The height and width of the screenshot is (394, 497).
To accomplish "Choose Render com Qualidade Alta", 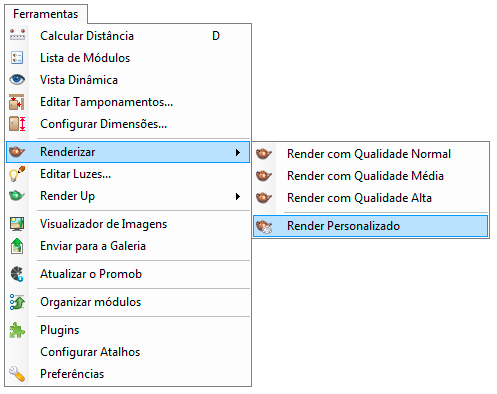I will pos(371,198).
